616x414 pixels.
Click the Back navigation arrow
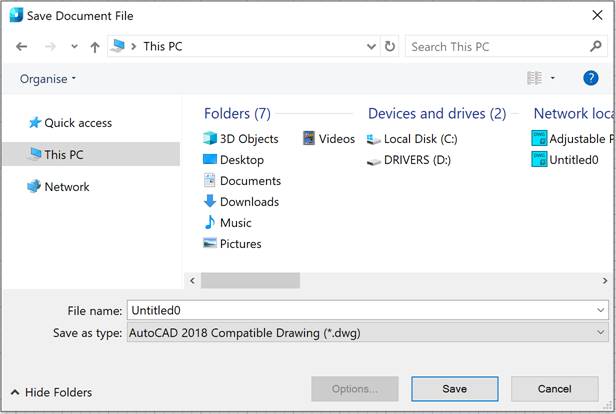point(22,47)
